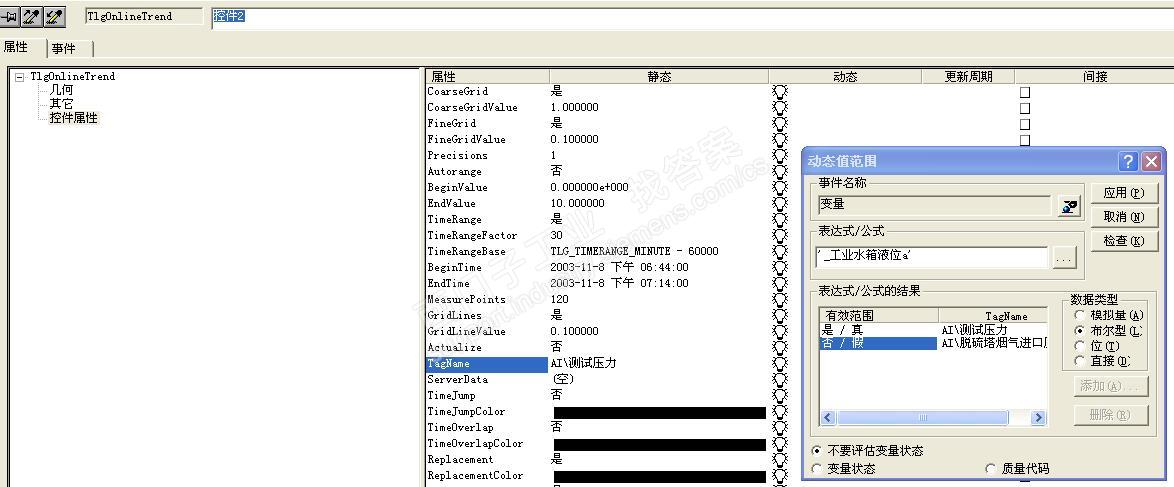Click the dynamic bulb icon for FineGridValue

pos(779,139)
